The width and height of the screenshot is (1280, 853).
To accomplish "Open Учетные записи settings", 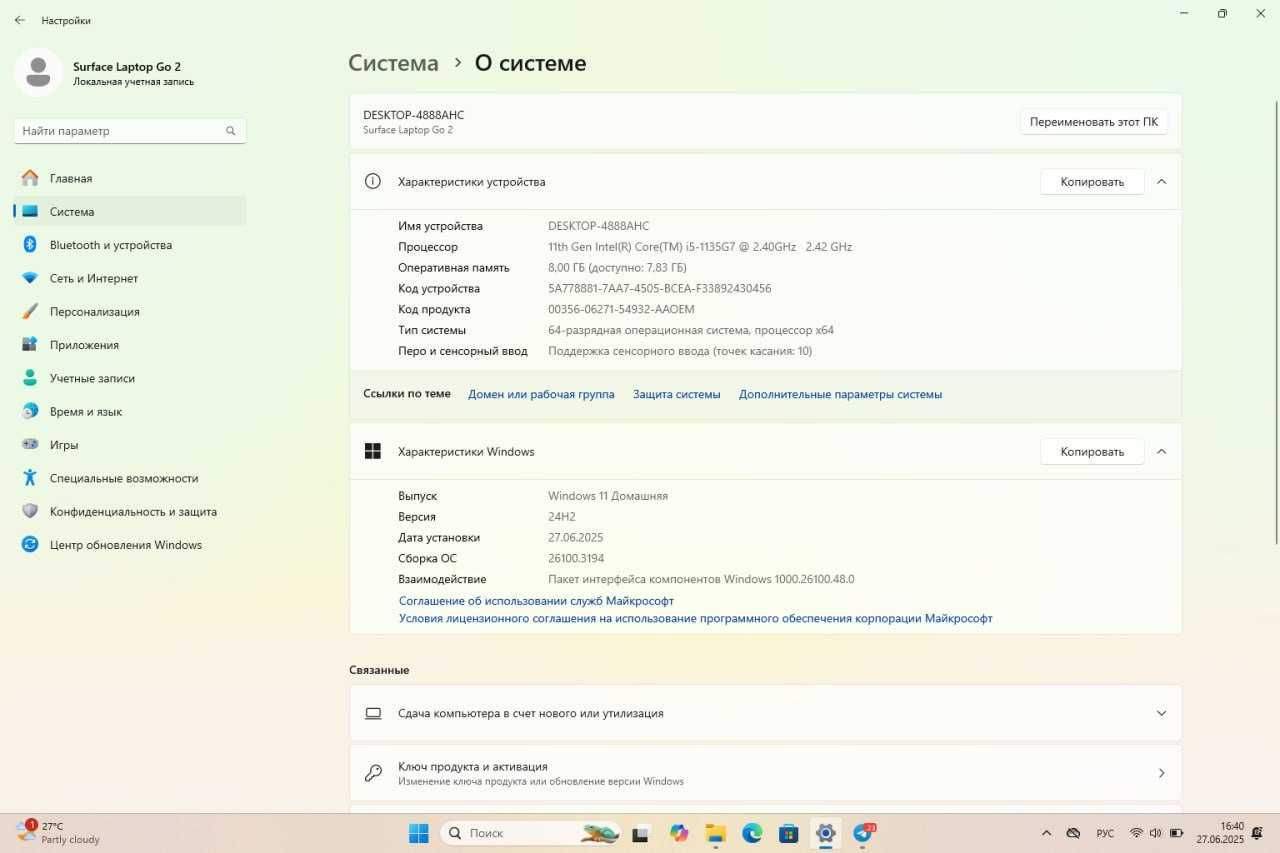I will tap(130, 378).
